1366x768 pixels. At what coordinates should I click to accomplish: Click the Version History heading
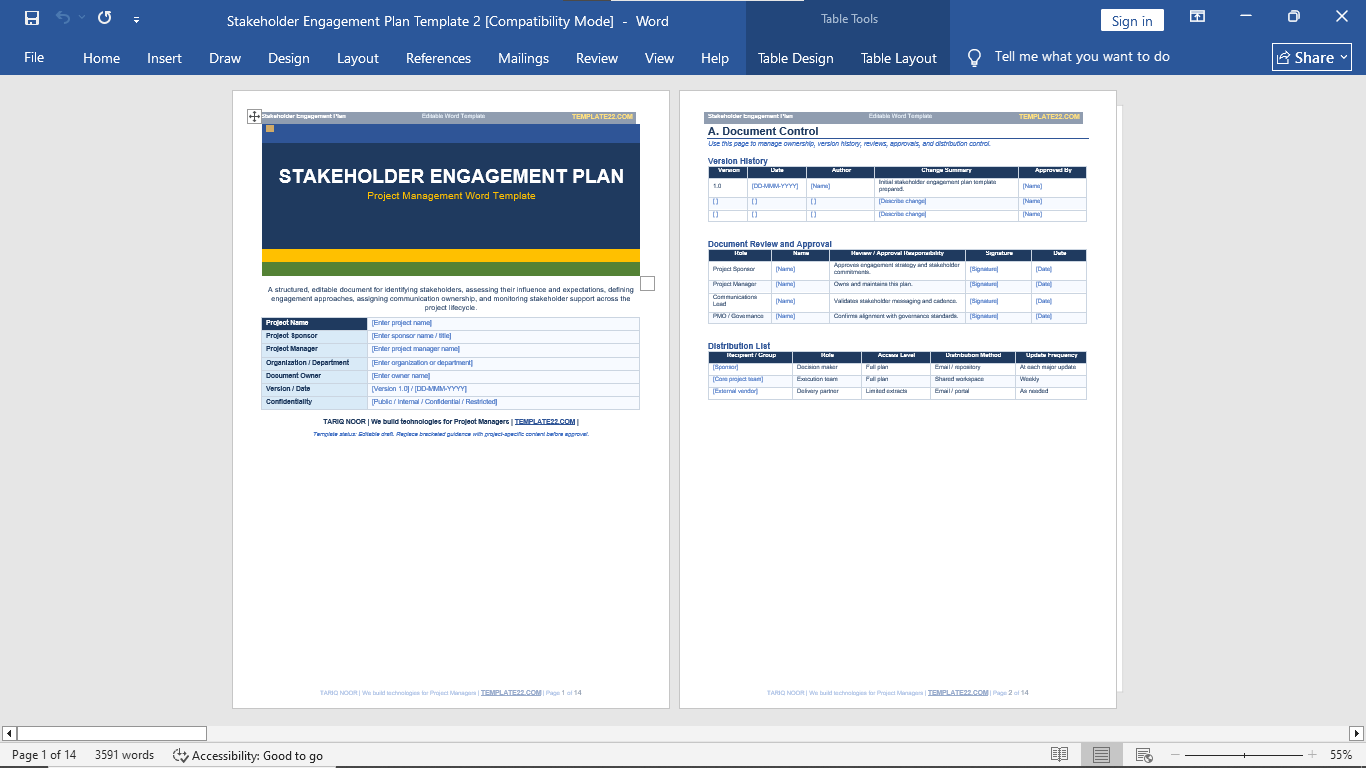(738, 161)
